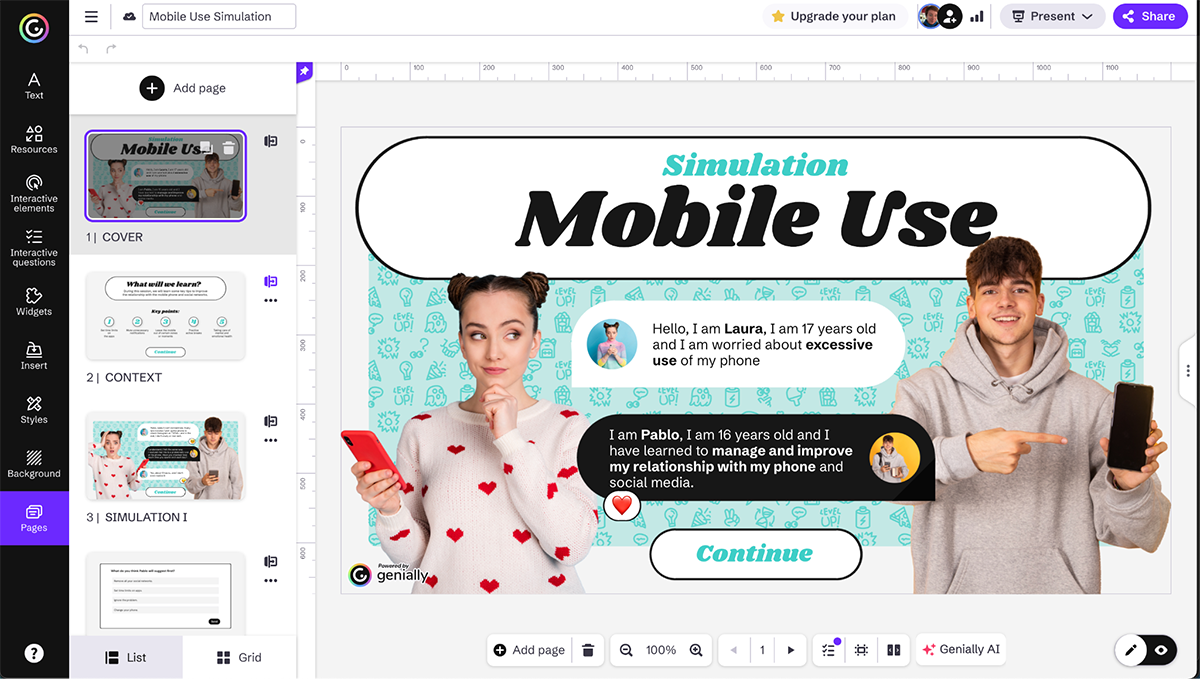The width and height of the screenshot is (1200, 679).
Task: Switch to preview mode with the eye toggle
Action: (1160, 649)
